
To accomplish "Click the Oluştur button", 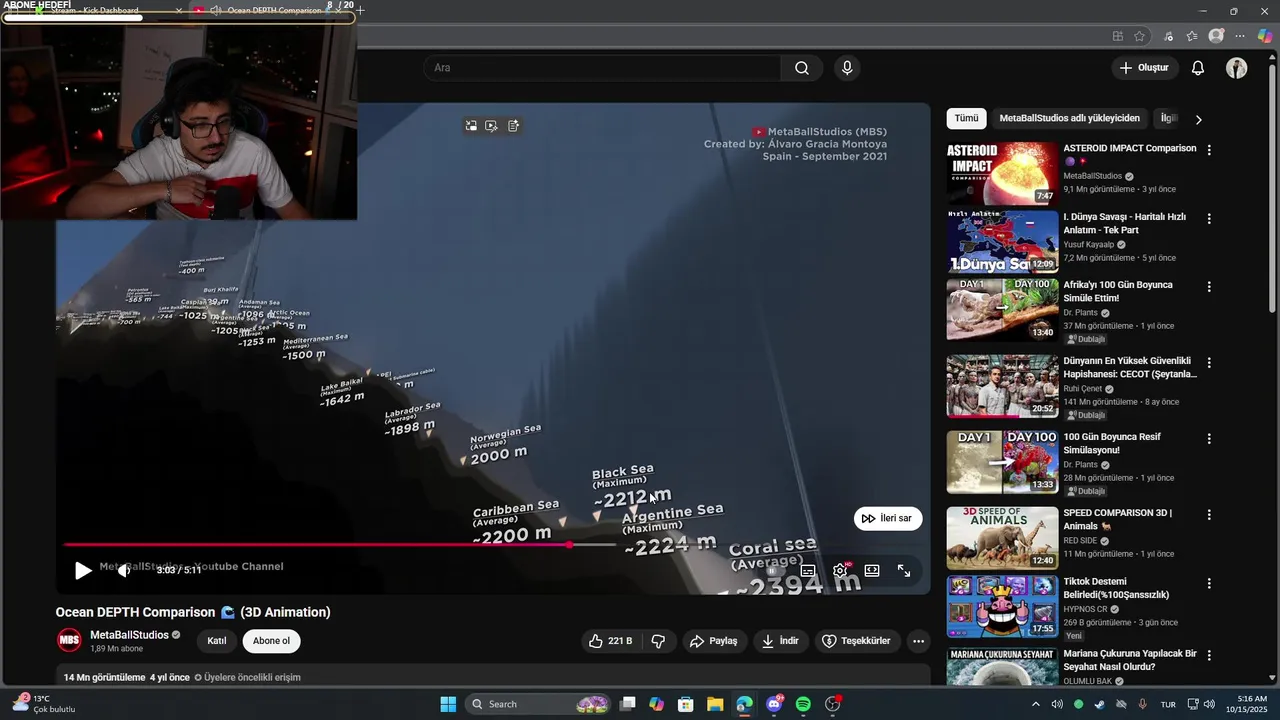I will click(x=1143, y=68).
